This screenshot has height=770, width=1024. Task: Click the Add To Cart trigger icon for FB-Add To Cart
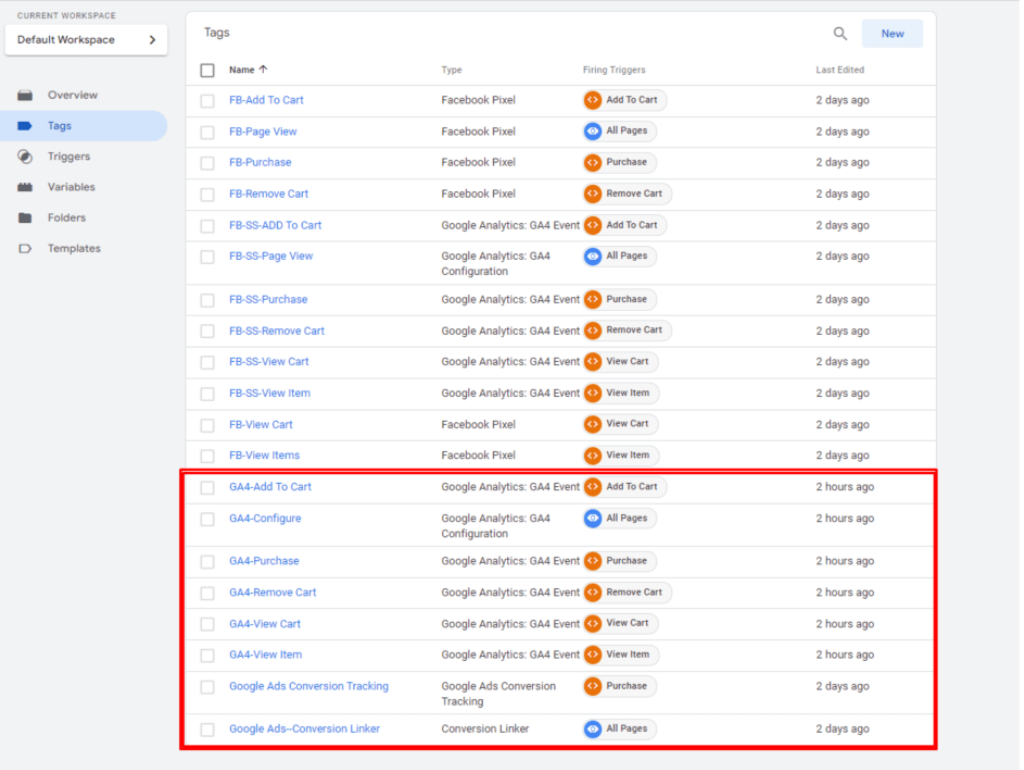593,100
